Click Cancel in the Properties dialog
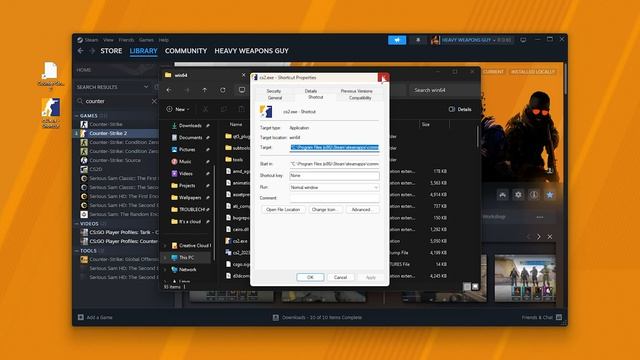The height and width of the screenshot is (360, 640). (x=340, y=277)
